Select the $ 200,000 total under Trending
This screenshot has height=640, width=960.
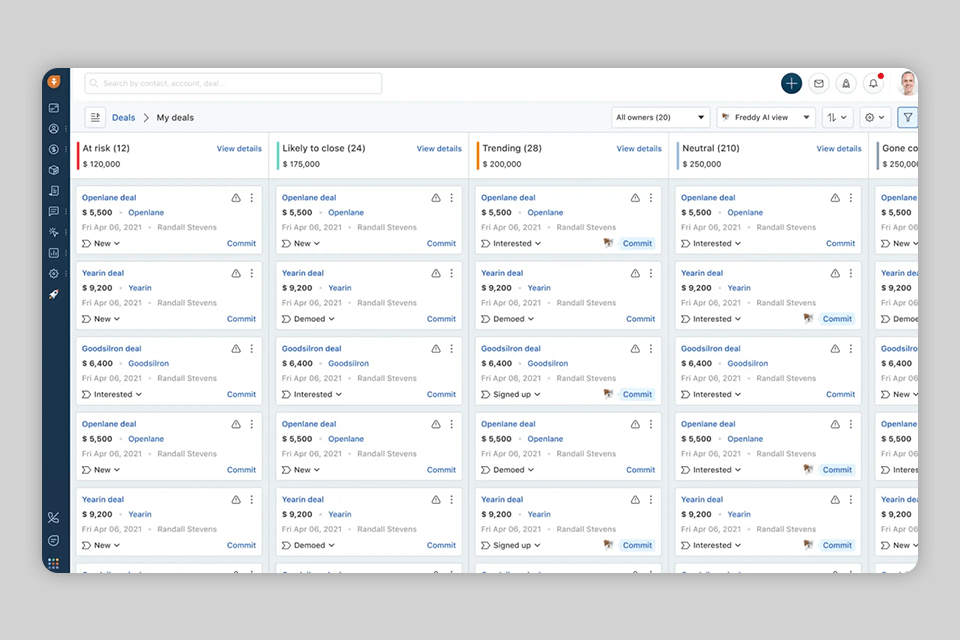pos(502,164)
